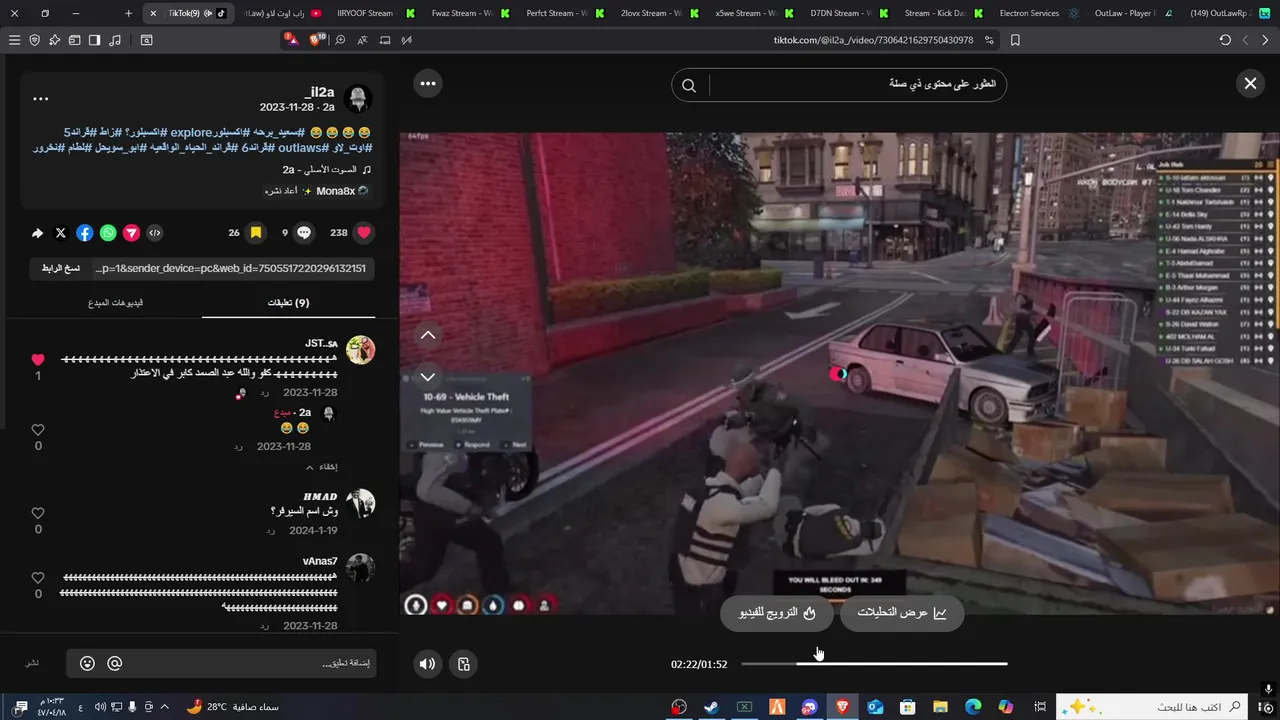
Task: Open the post options three-dot menu
Action: point(41,99)
